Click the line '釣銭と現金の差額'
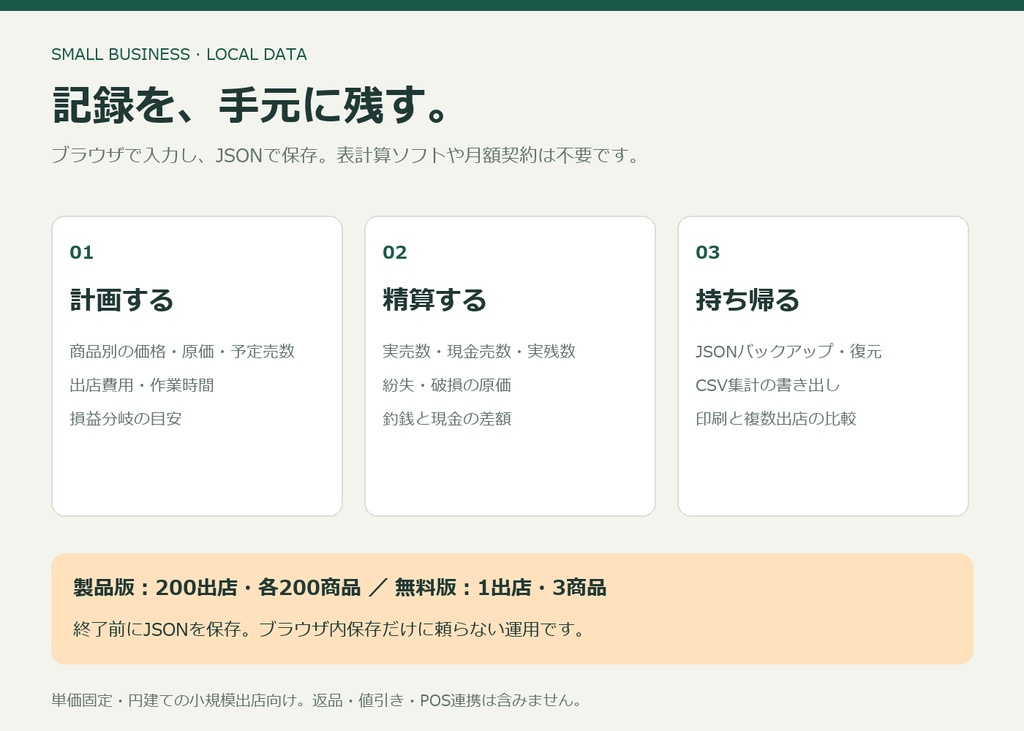 (x=447, y=419)
